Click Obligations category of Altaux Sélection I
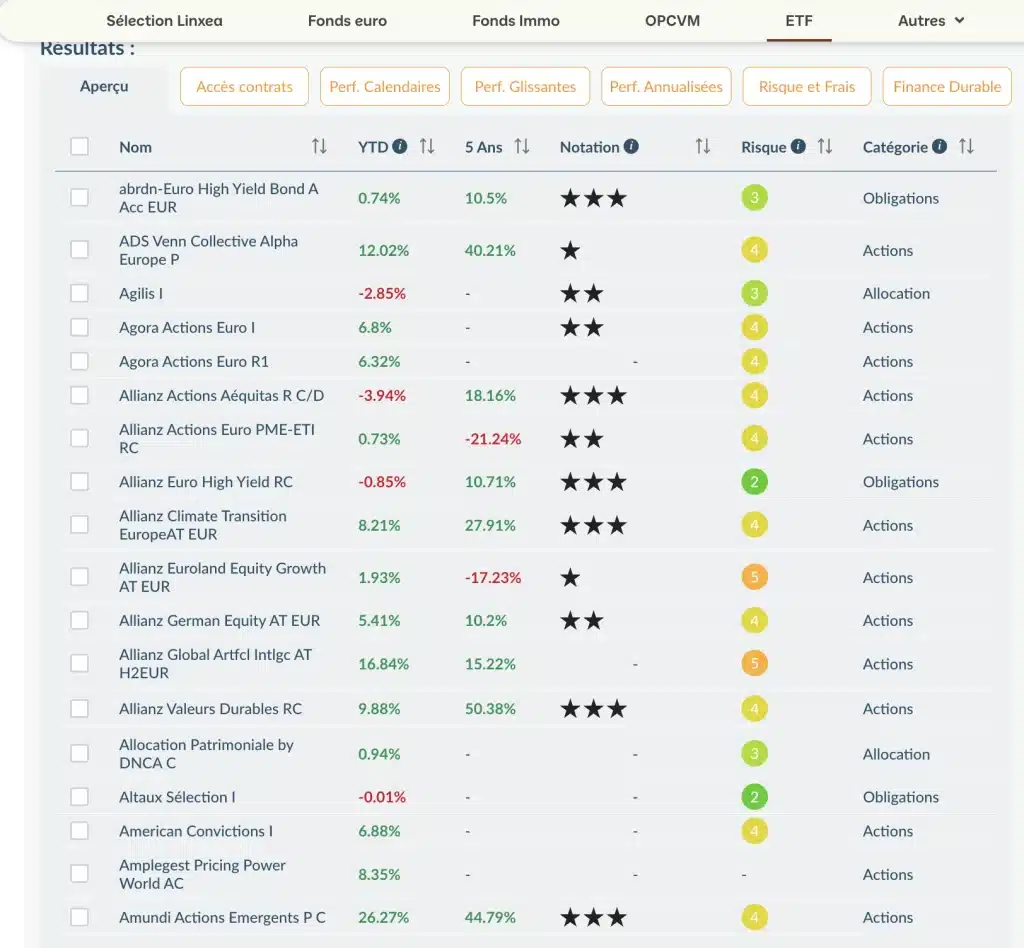1024x948 pixels. tap(901, 797)
